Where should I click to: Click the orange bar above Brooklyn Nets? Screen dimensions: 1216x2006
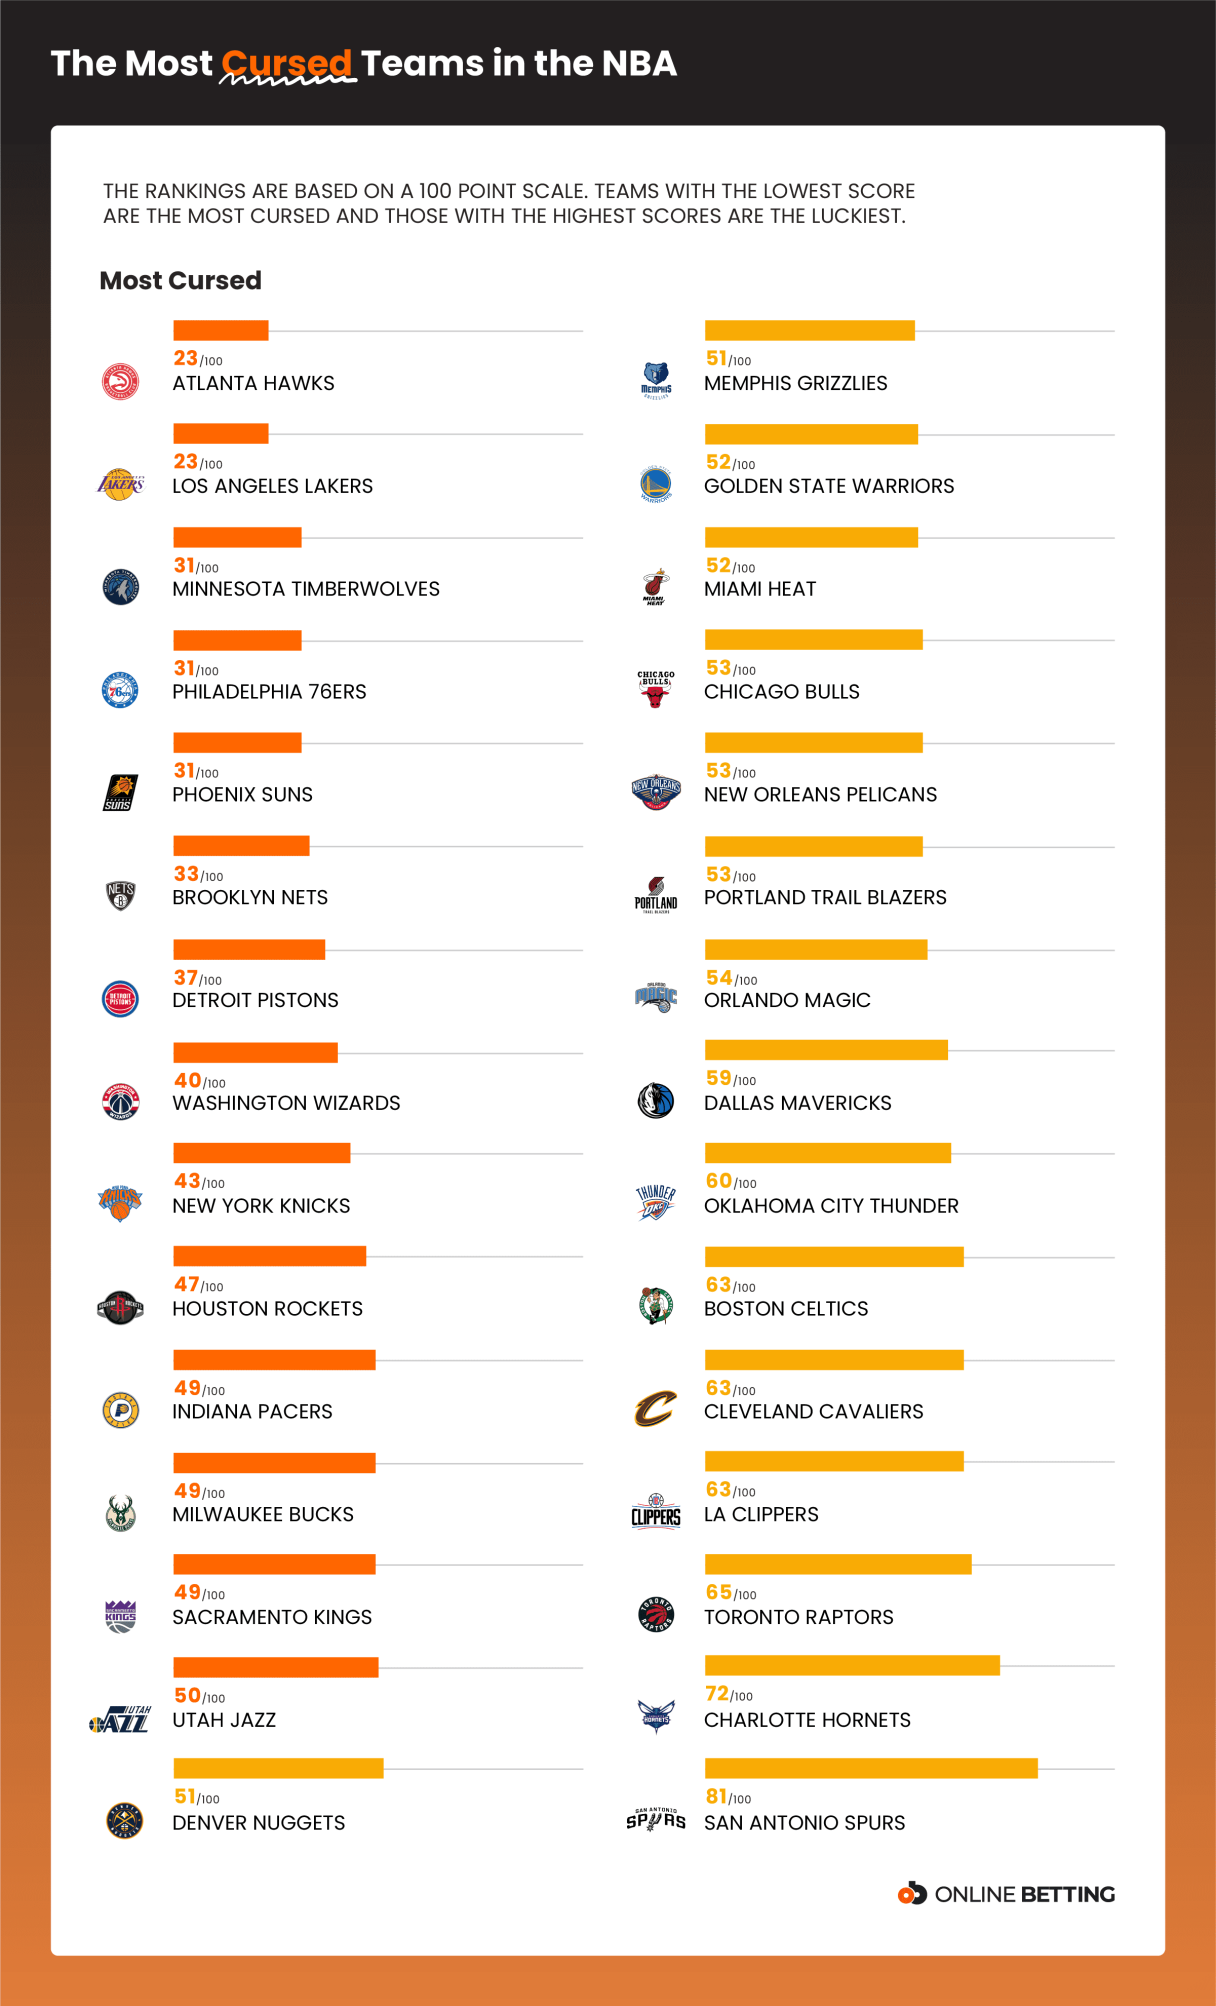point(241,846)
